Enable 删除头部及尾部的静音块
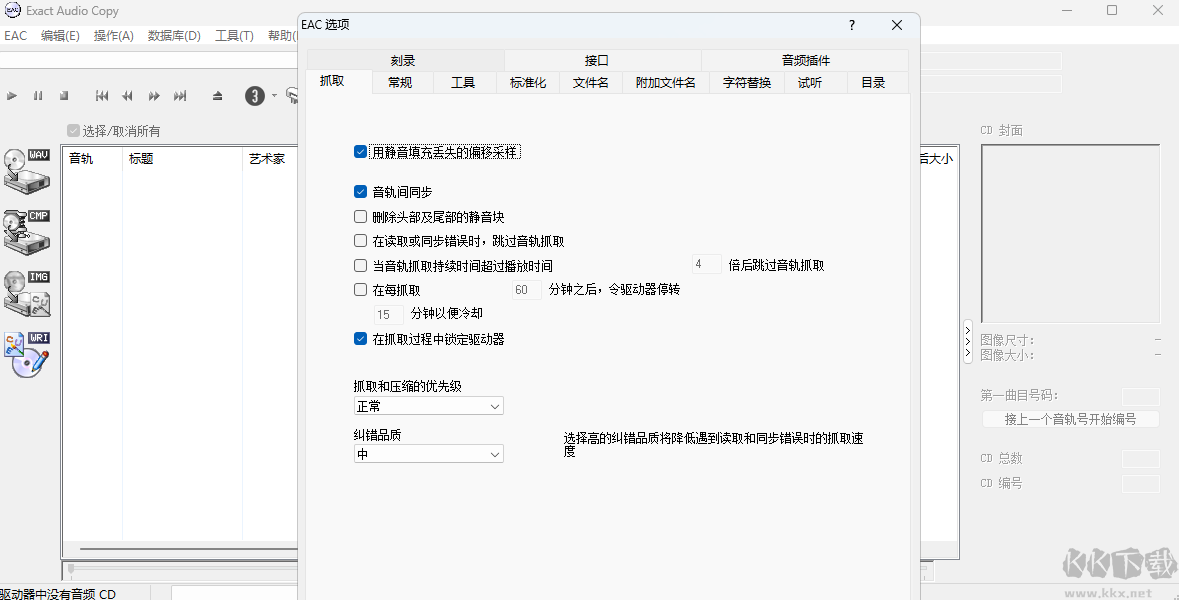Image resolution: width=1179 pixels, height=600 pixels. pyautogui.click(x=360, y=216)
